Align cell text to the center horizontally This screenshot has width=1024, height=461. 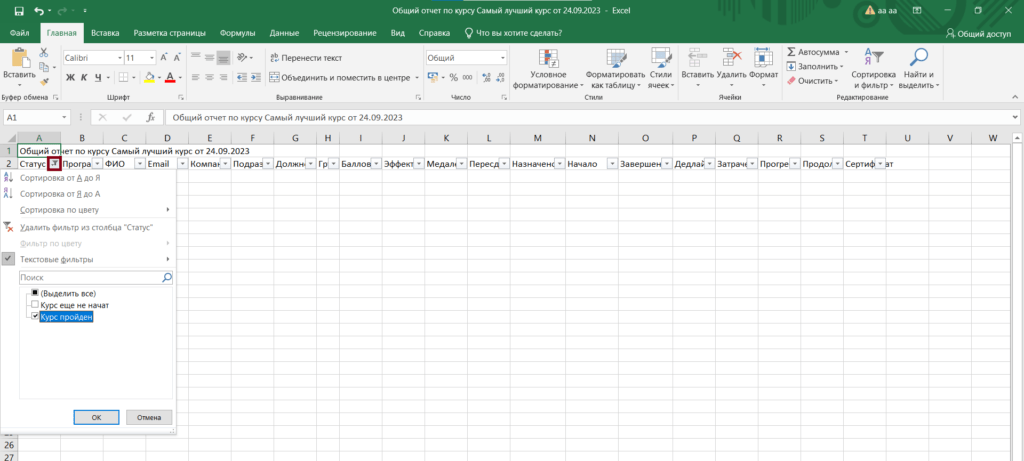pyautogui.click(x=209, y=78)
